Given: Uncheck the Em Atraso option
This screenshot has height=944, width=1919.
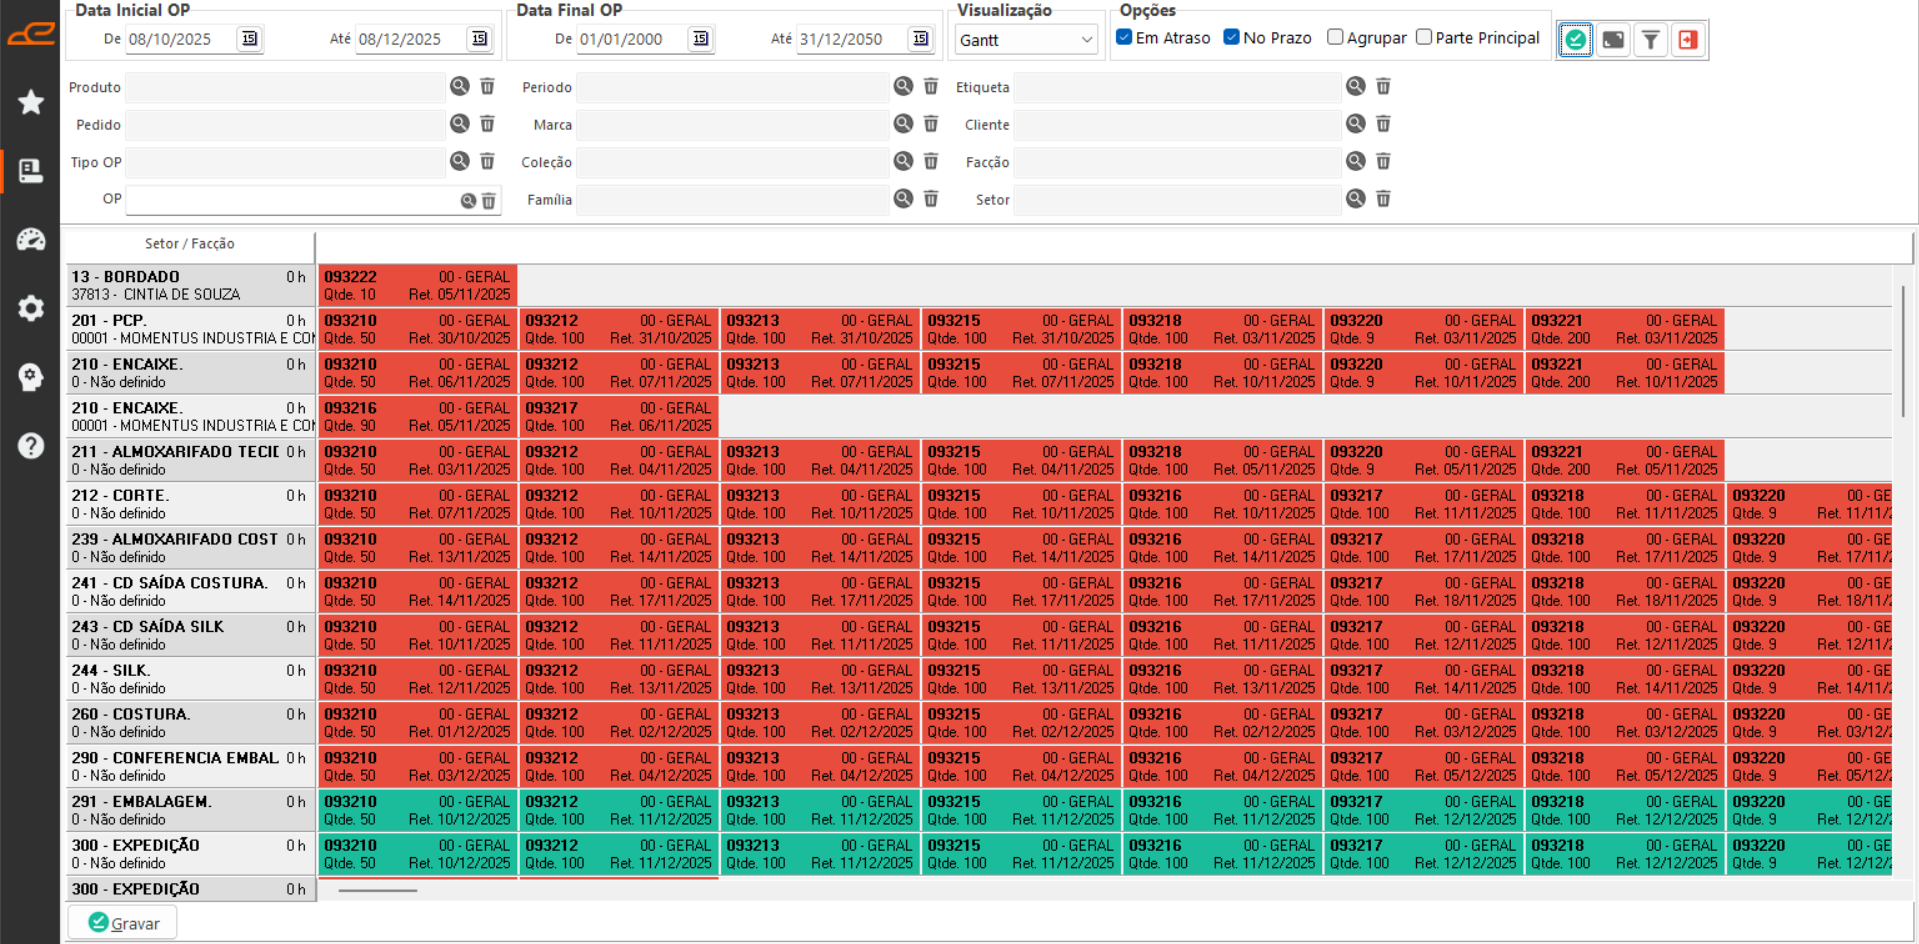Looking at the screenshot, I should point(1125,37).
